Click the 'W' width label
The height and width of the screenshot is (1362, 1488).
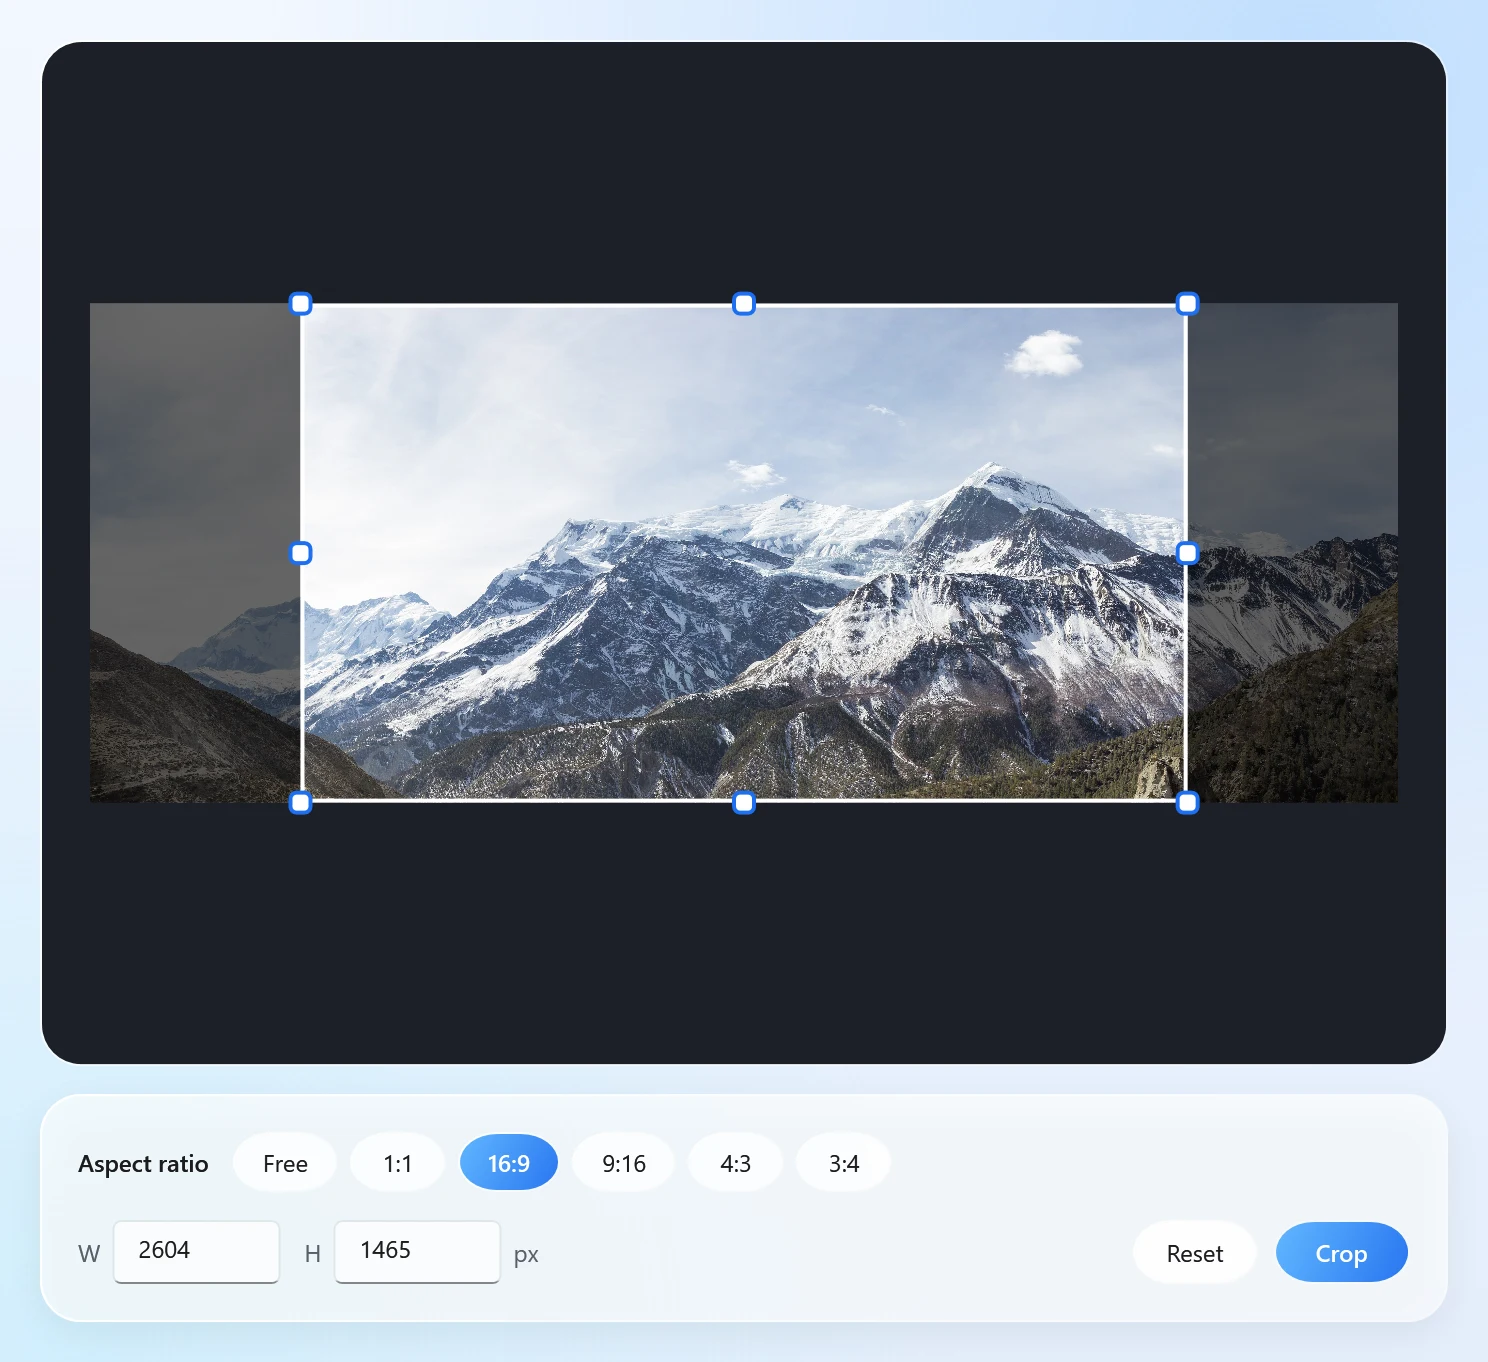(x=89, y=1254)
